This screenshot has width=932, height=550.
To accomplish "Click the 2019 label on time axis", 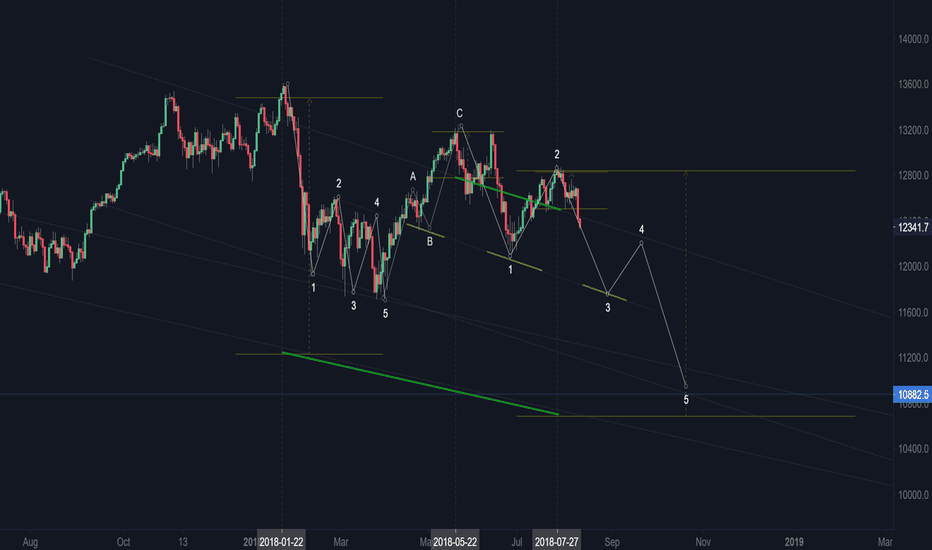I will [794, 542].
